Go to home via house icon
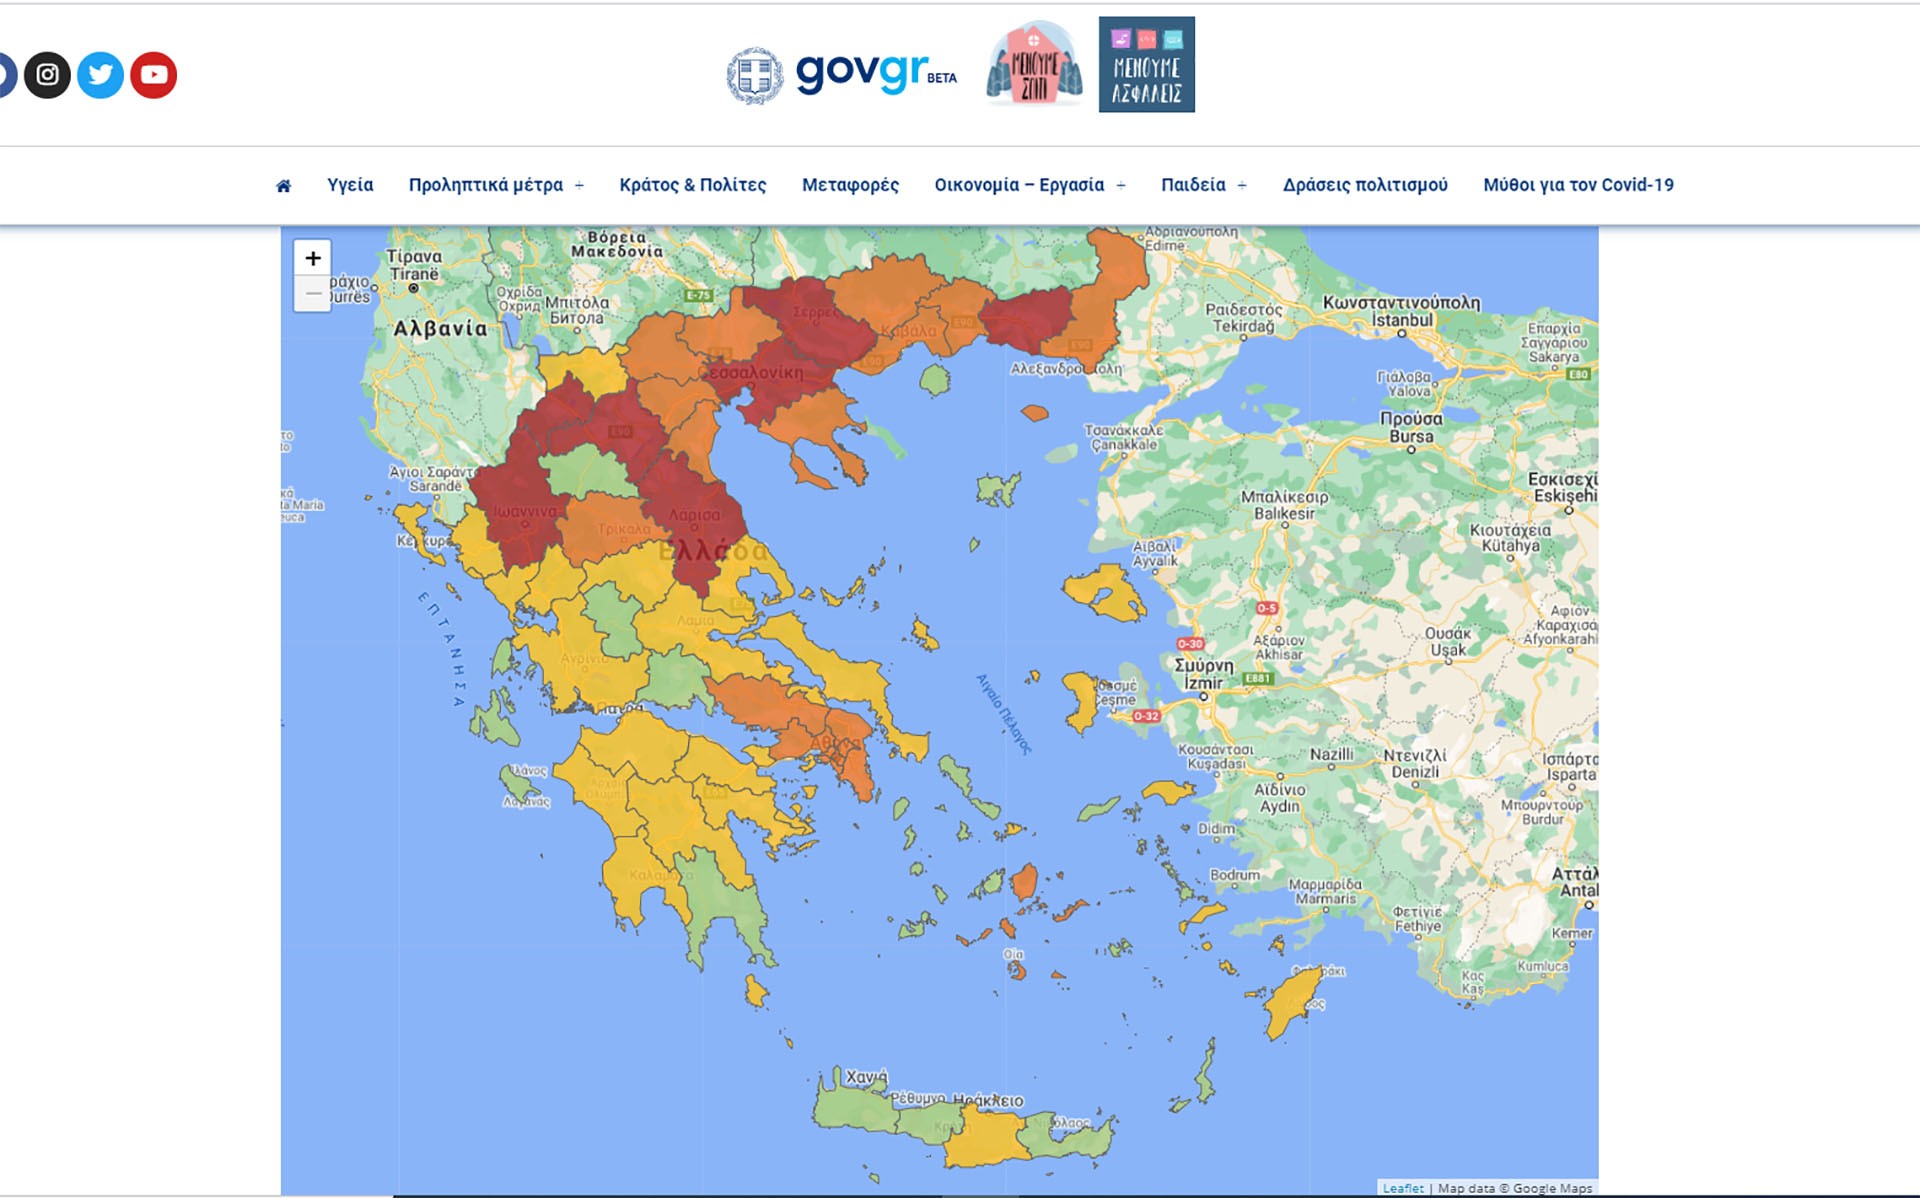1920x1198 pixels. [284, 186]
